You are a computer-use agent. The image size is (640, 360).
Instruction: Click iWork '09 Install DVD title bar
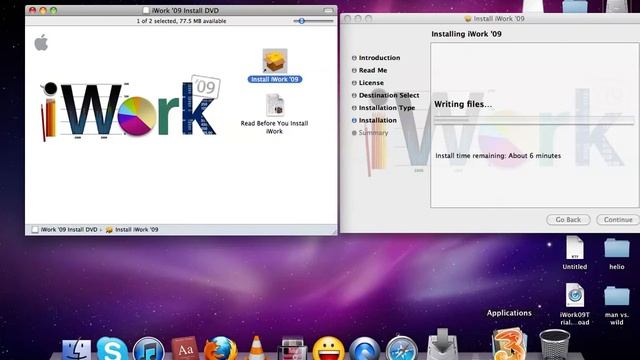pyautogui.click(x=181, y=10)
